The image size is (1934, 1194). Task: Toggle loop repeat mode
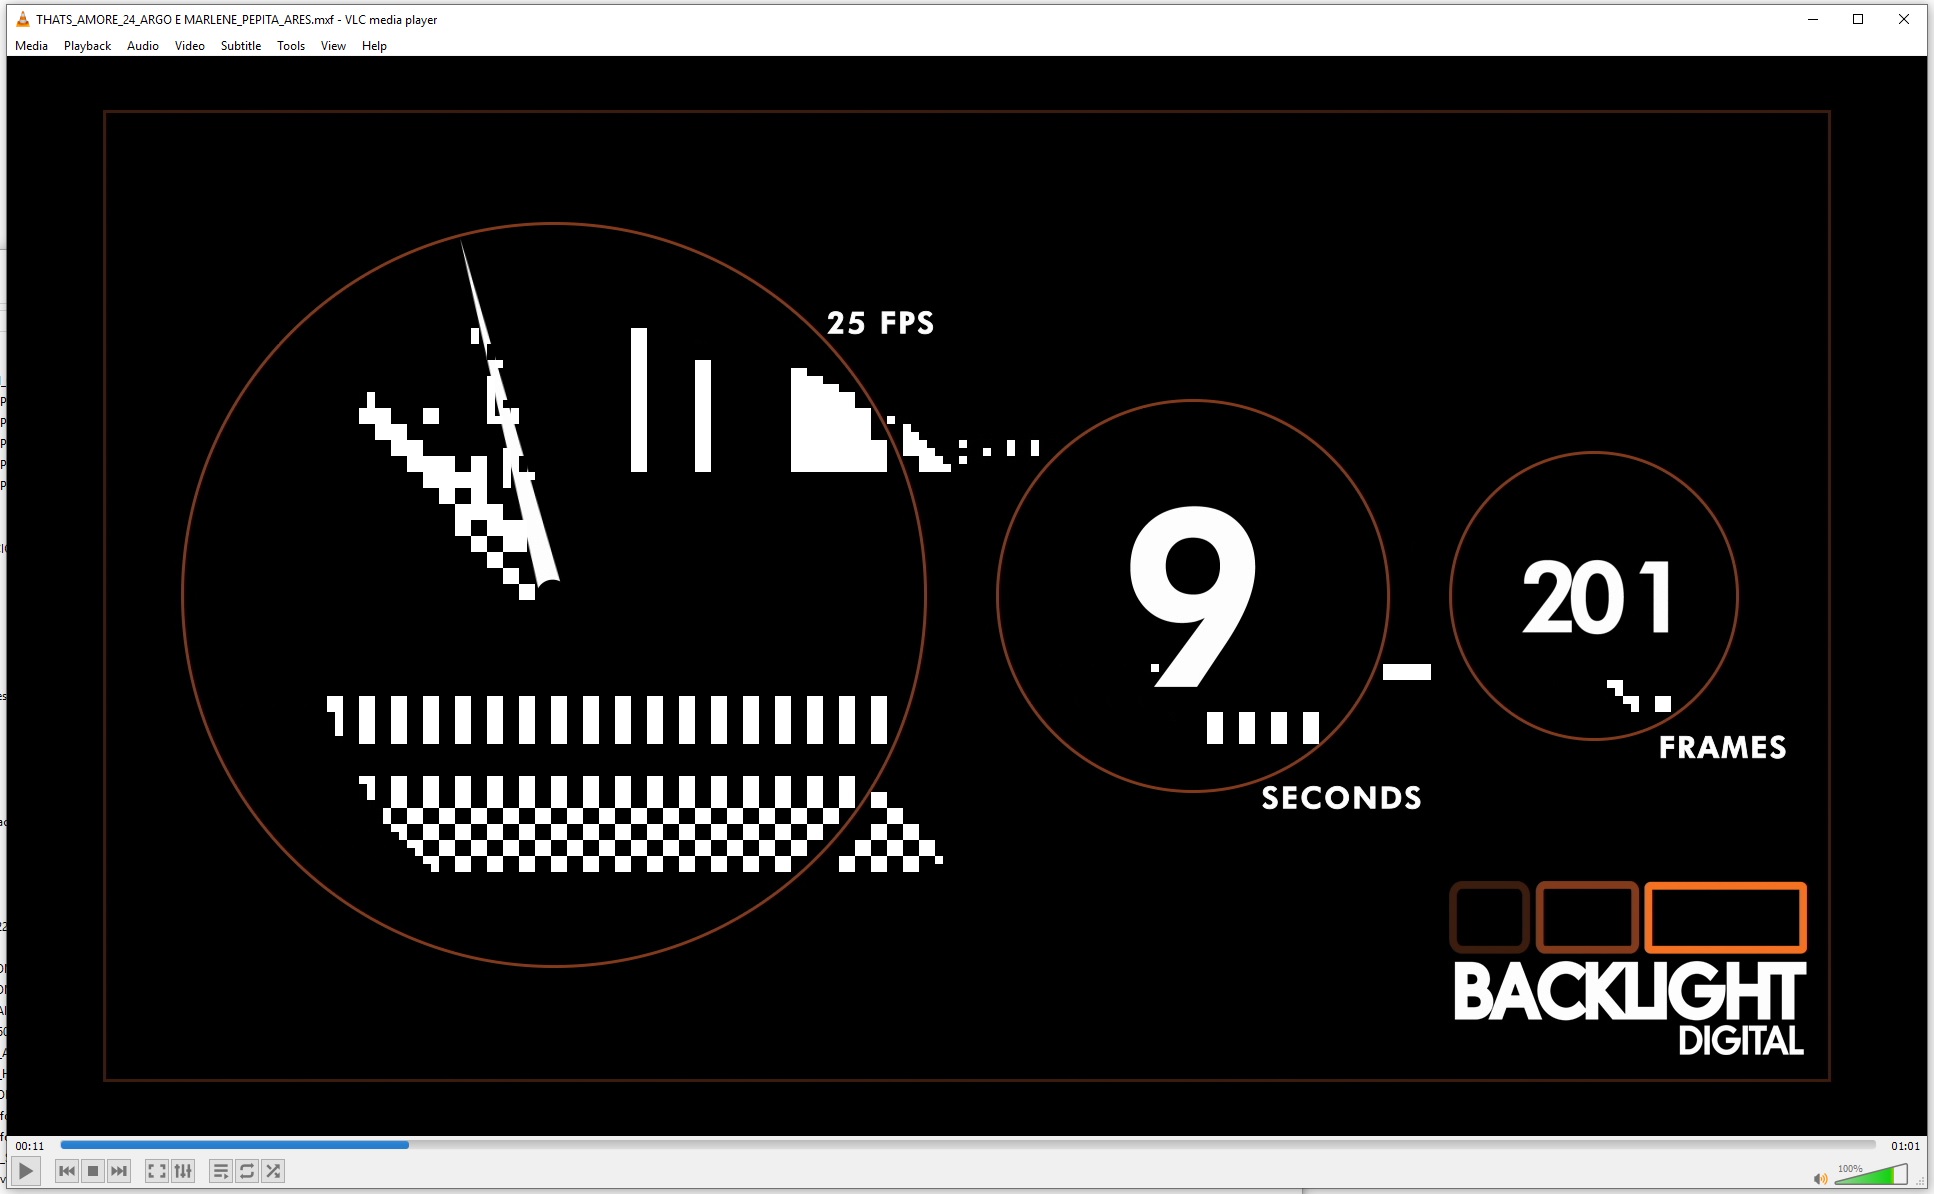pos(247,1171)
